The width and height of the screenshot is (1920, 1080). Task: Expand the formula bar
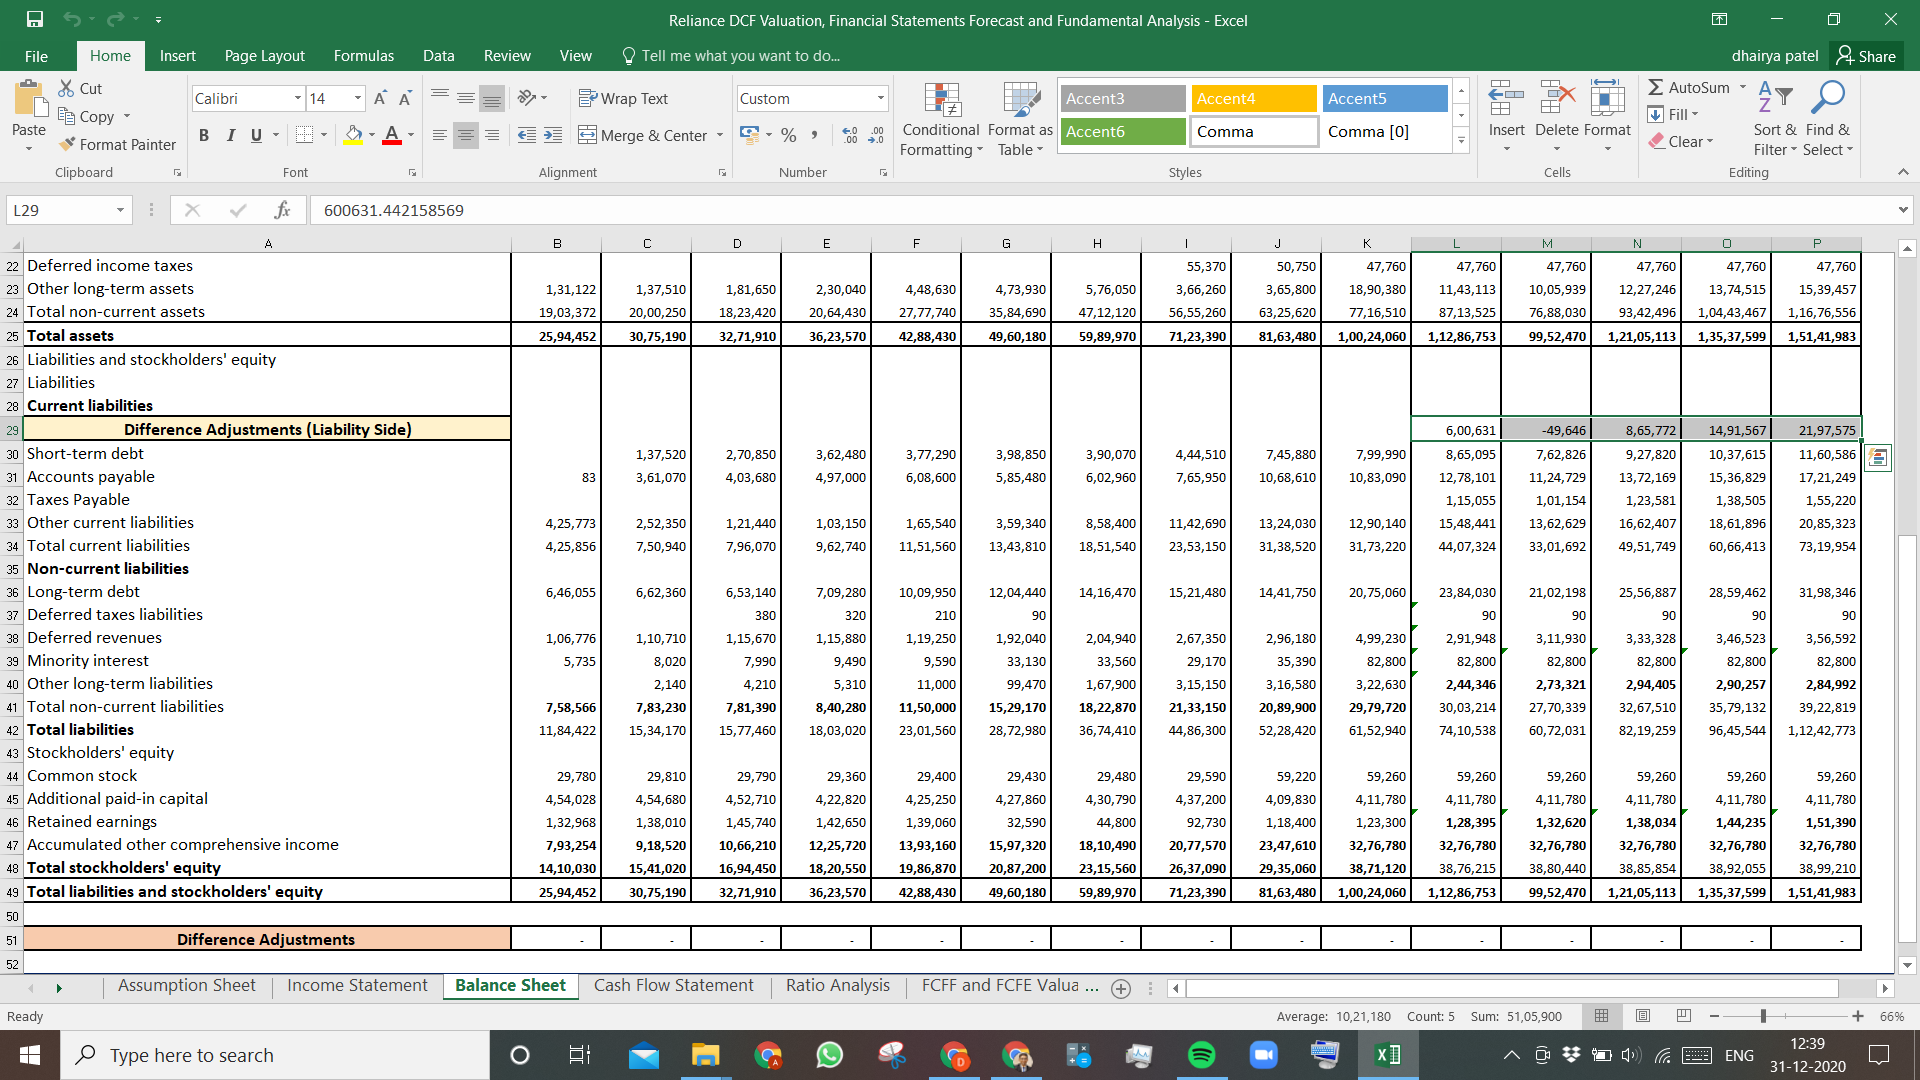click(x=1903, y=210)
